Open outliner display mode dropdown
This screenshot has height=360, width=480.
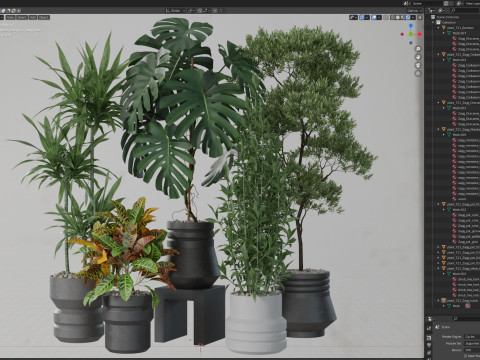click(431, 11)
